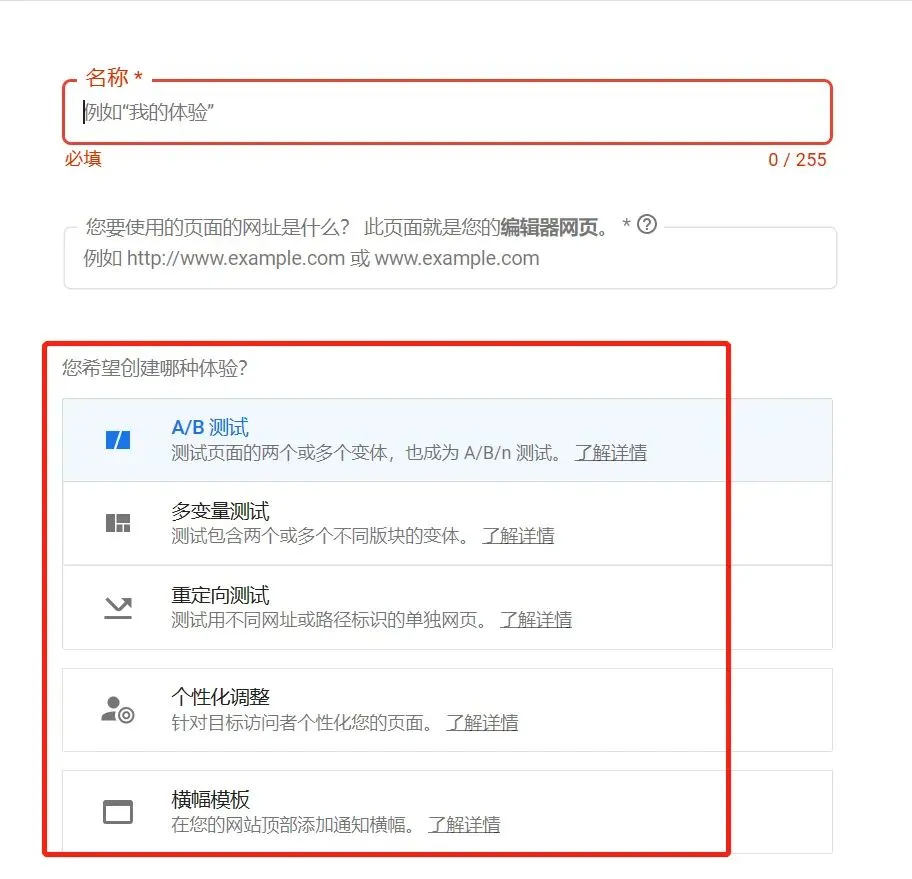Open 了解详情 link for 个性化调整
This screenshot has width=912, height=879.
pyautogui.click(x=482, y=723)
